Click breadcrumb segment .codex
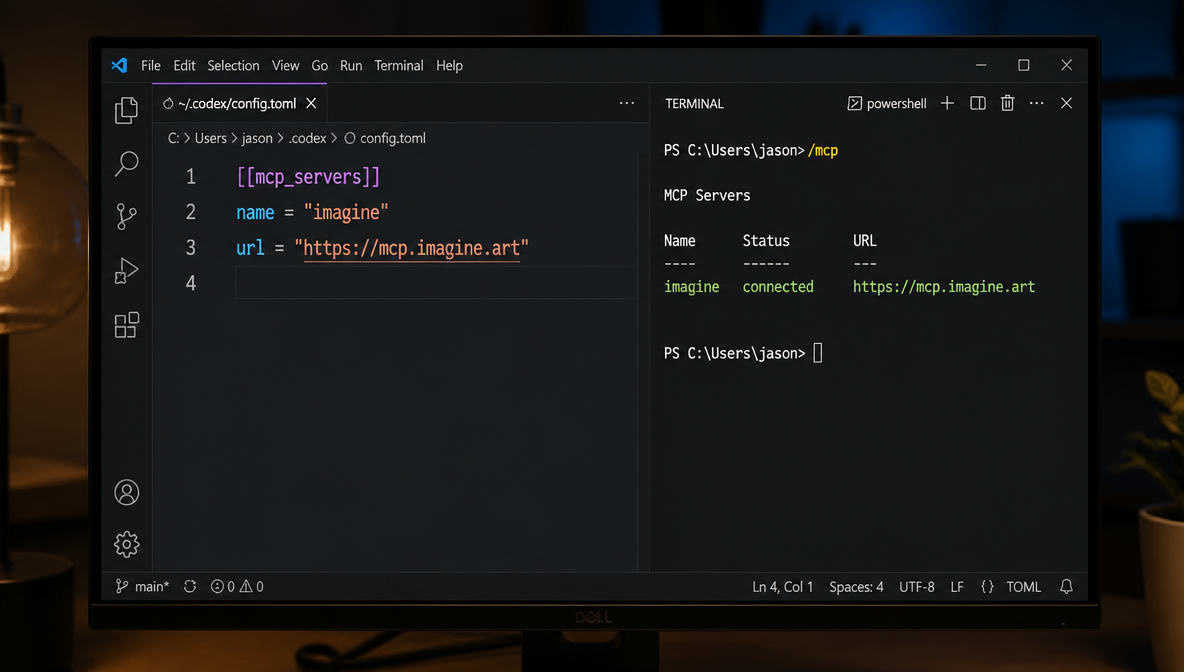The image size is (1184, 672). [307, 138]
